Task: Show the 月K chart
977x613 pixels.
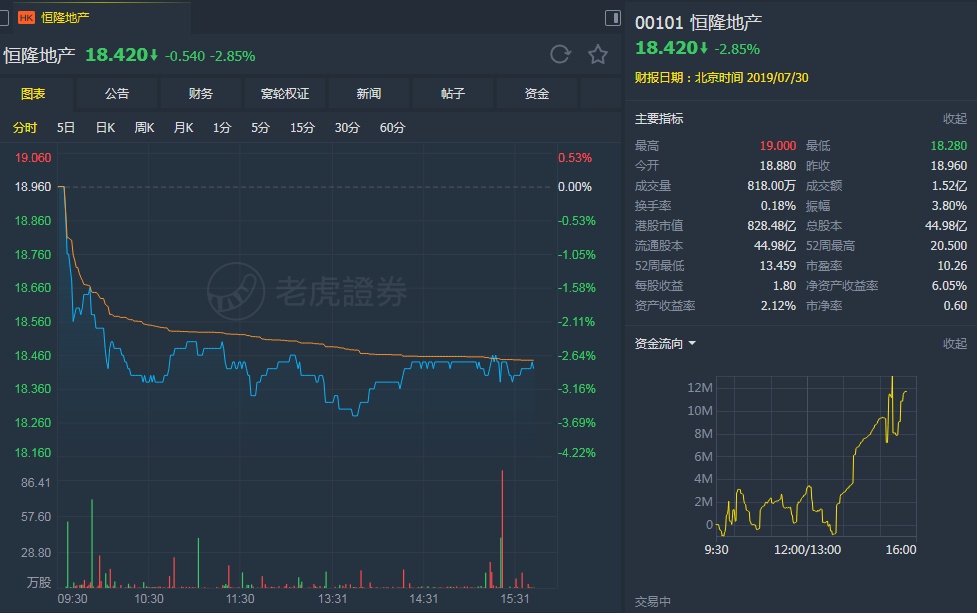Action: pyautogui.click(x=183, y=128)
